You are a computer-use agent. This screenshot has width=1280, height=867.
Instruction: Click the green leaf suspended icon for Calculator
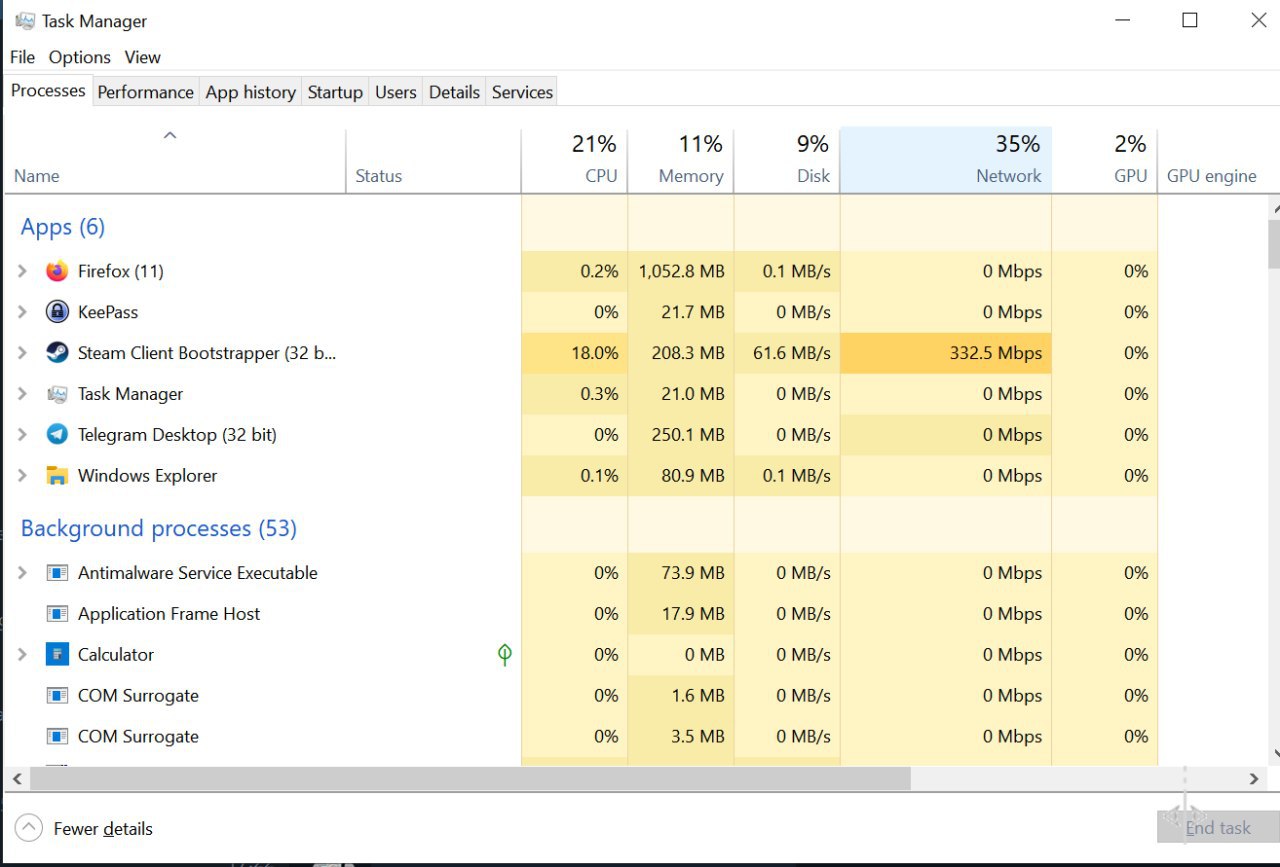[x=505, y=655]
